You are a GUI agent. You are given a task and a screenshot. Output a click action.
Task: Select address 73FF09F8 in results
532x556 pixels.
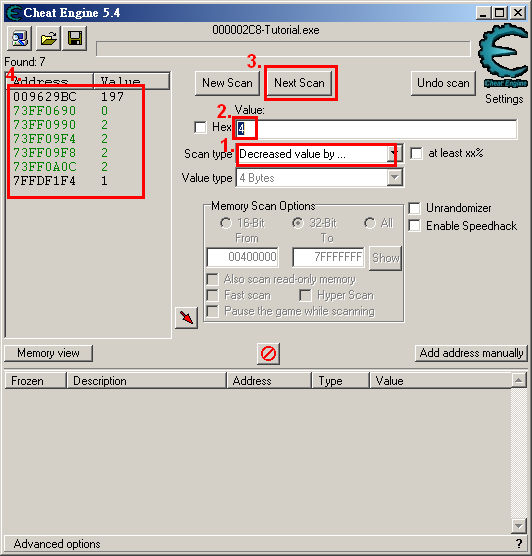click(45, 153)
